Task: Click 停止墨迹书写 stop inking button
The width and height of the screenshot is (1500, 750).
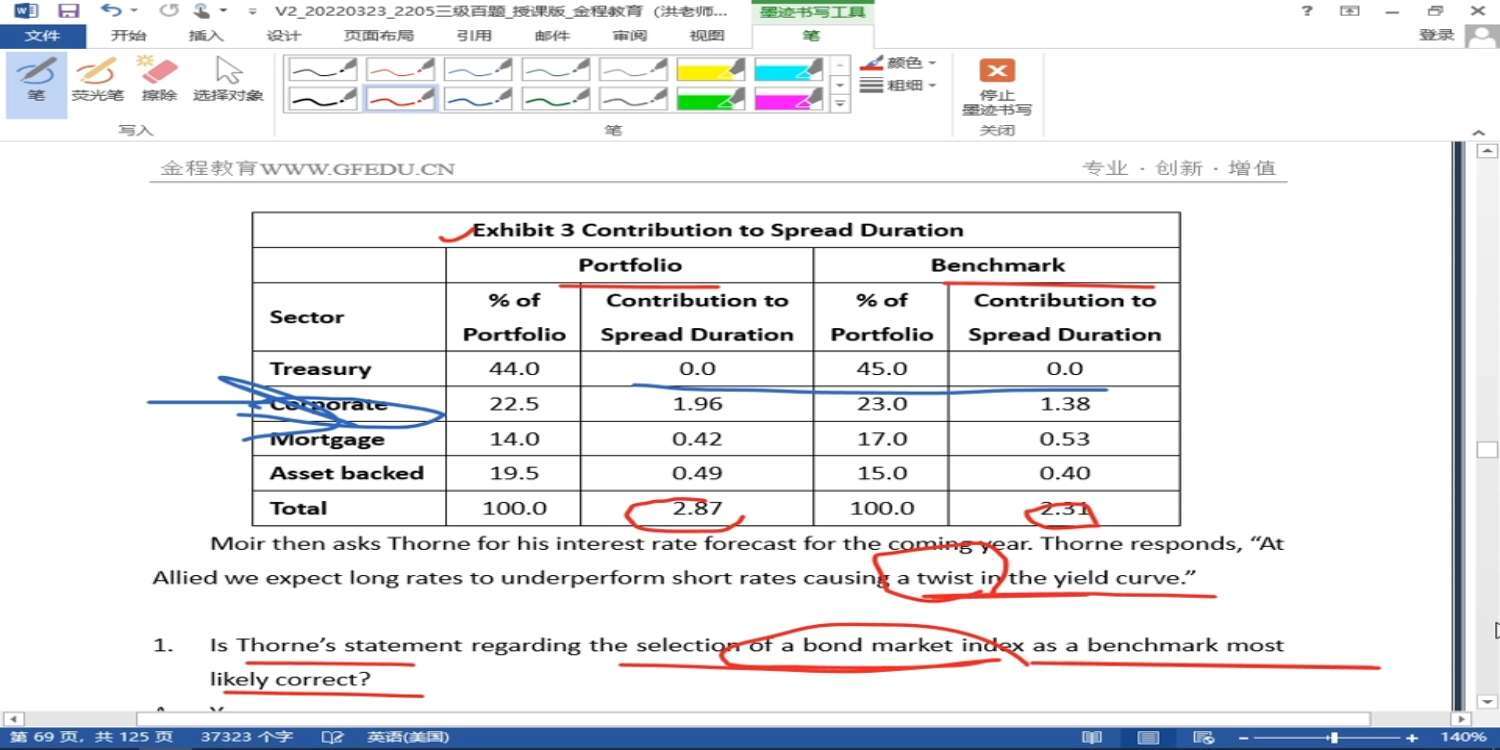Action: pos(996,87)
